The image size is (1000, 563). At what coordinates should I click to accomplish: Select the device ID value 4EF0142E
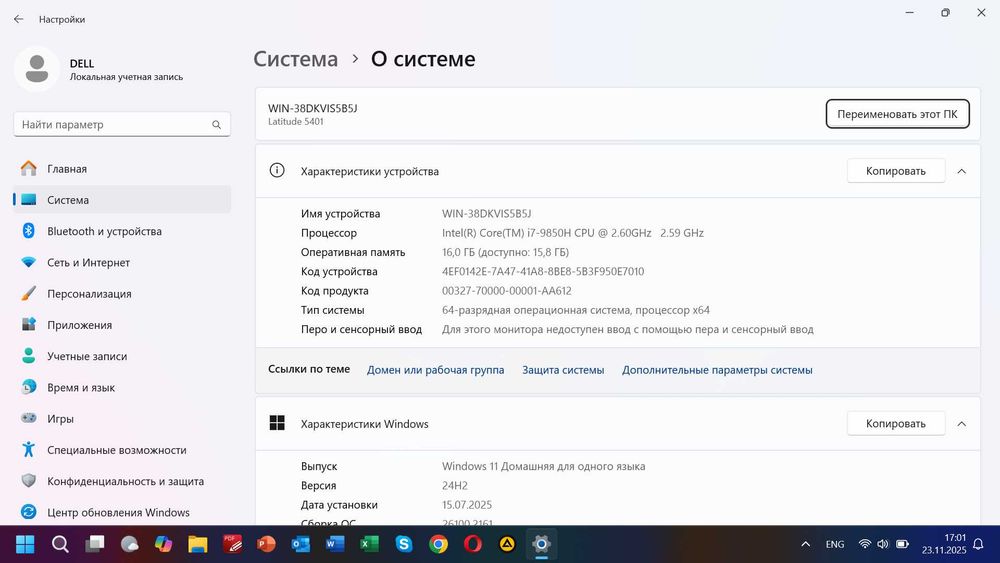coord(543,271)
